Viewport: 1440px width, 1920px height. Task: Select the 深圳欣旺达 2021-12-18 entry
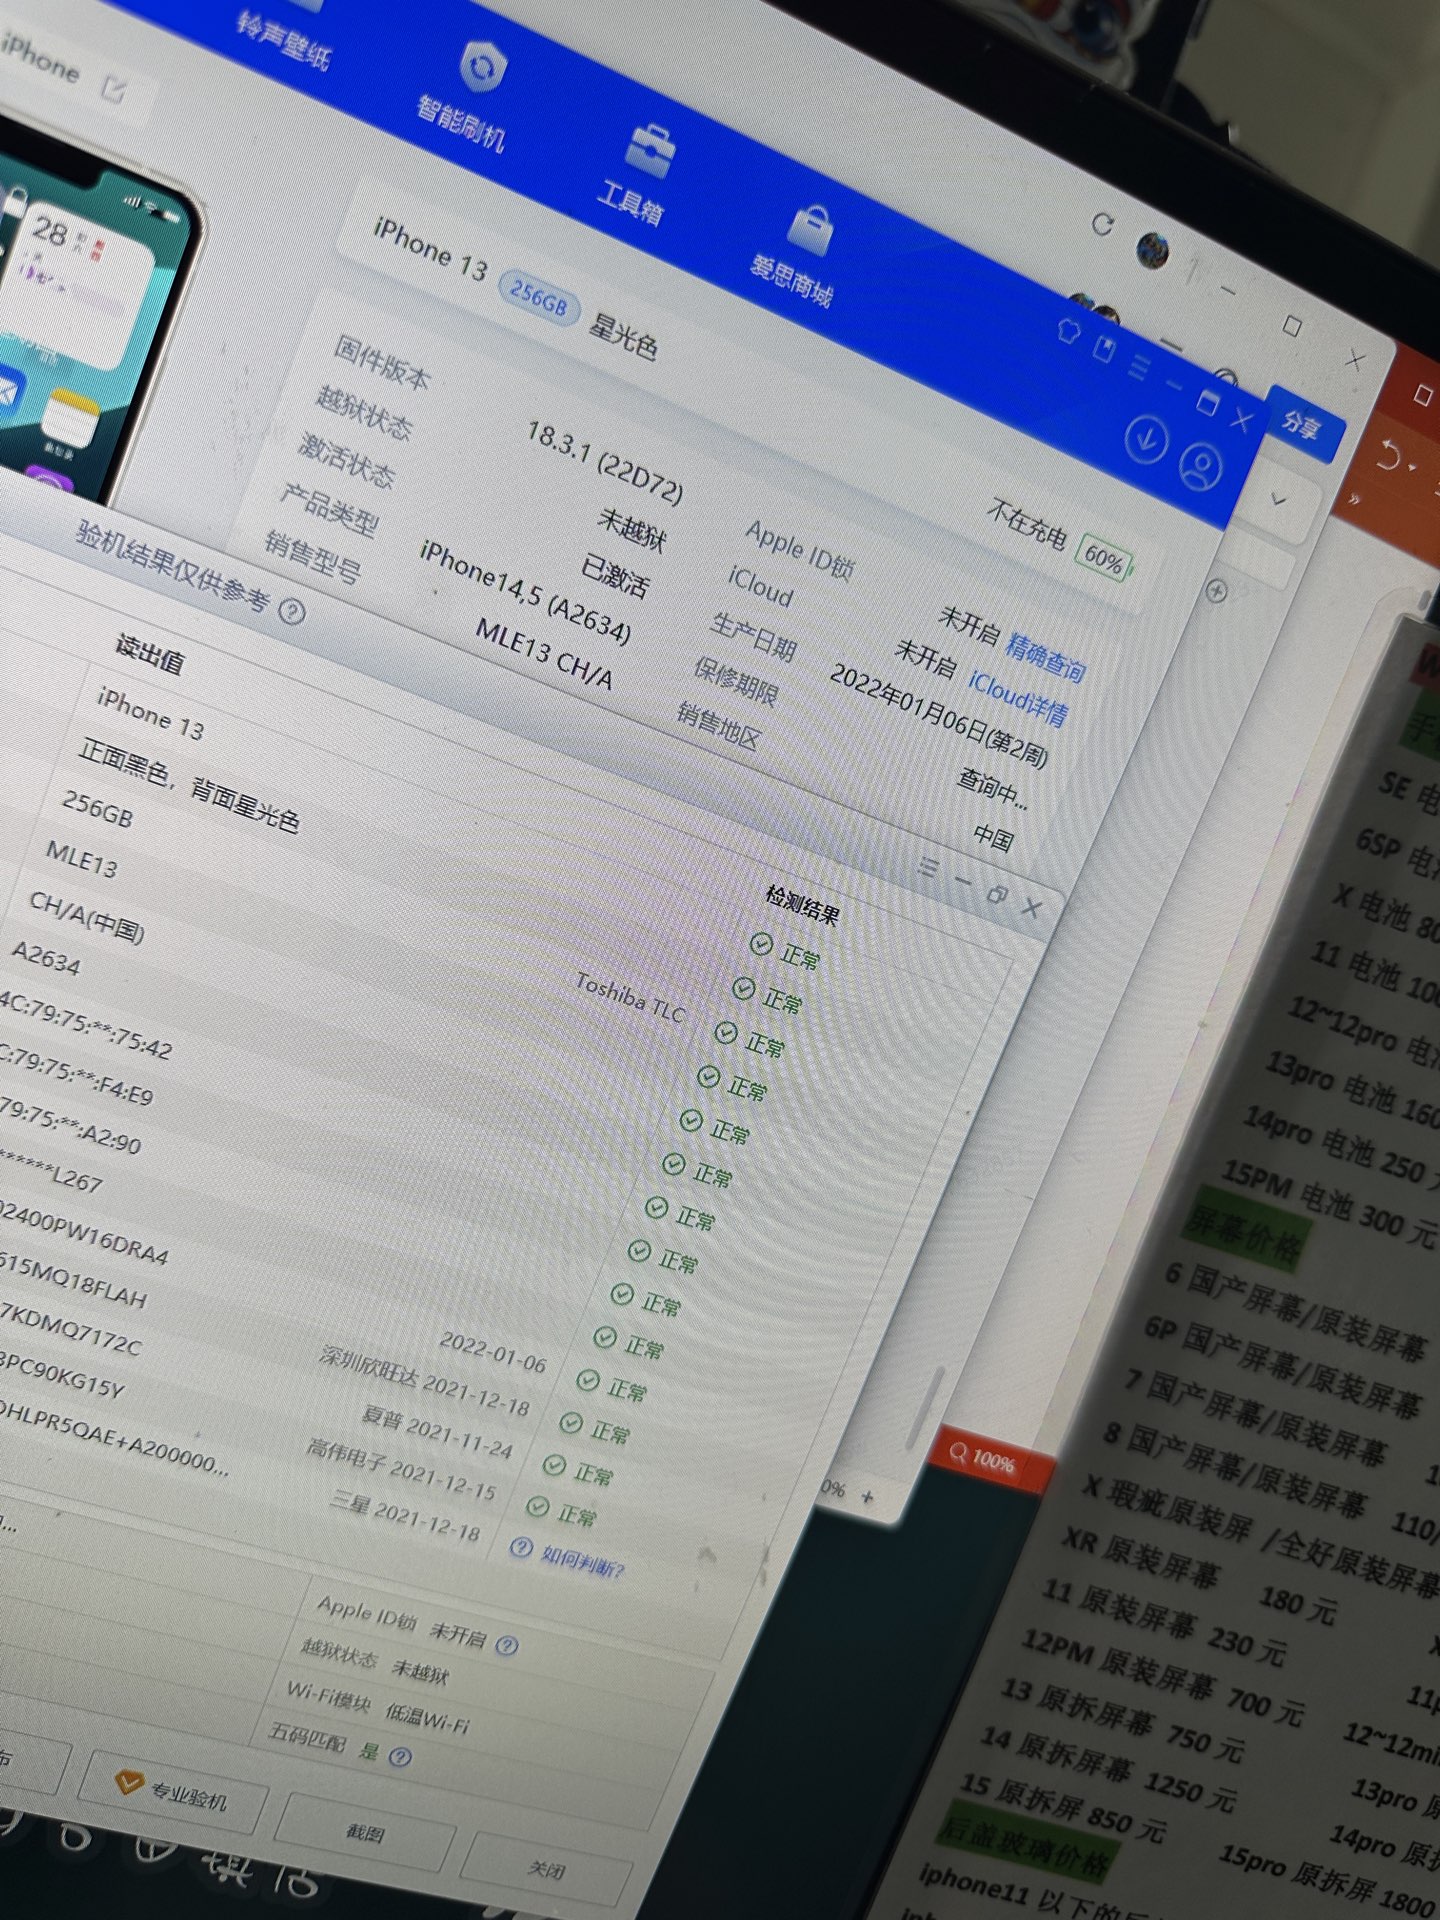pos(425,1381)
